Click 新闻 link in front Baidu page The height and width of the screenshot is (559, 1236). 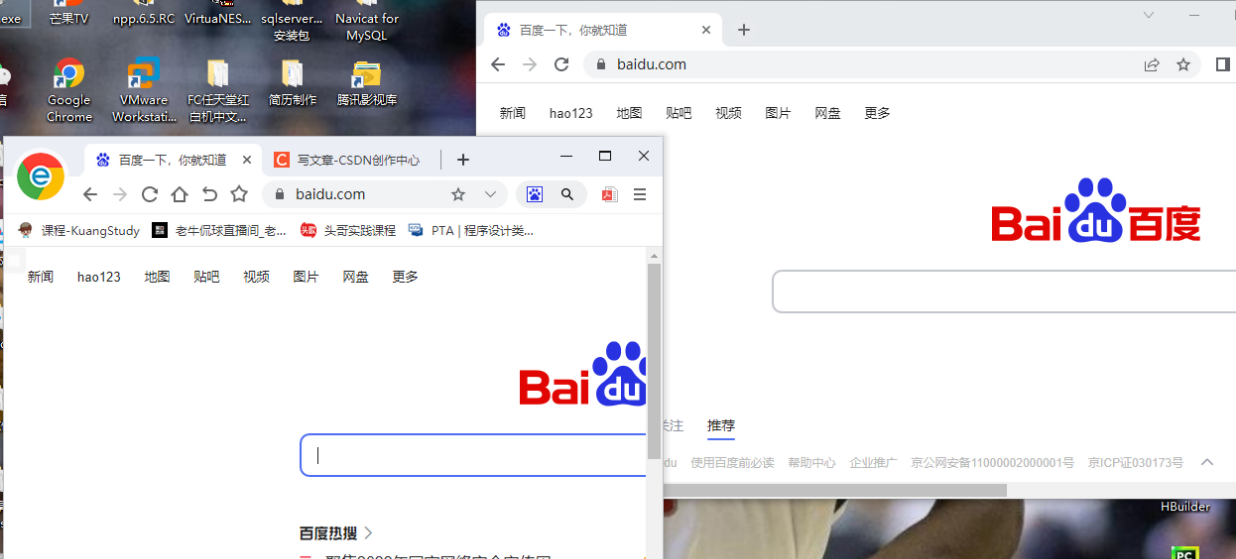coord(40,277)
